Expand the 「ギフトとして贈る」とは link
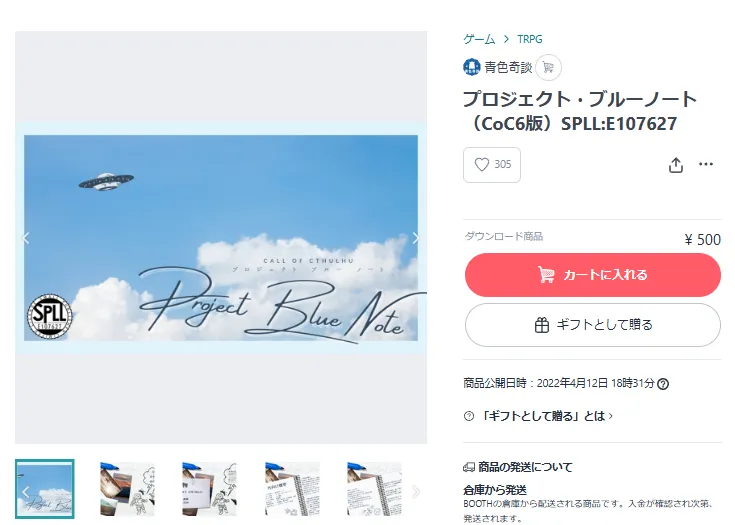The image size is (735, 525). pos(547,416)
